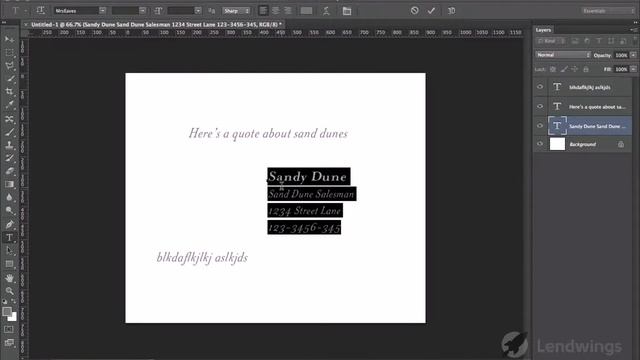Viewport: 640px width, 360px height.
Task: Open the Essentials workspace dropdown
Action: coord(608,11)
